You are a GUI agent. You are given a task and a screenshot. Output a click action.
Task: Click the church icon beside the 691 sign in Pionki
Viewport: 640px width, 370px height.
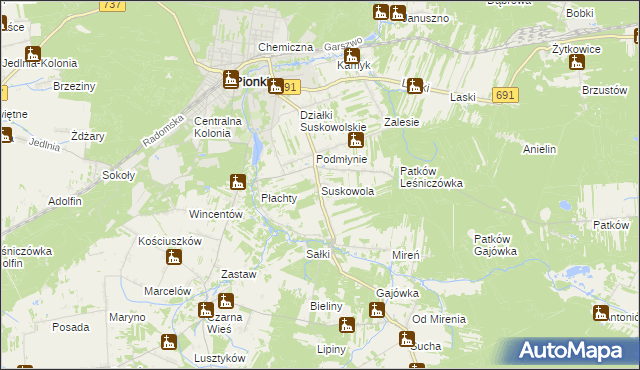pyautogui.click(x=276, y=86)
